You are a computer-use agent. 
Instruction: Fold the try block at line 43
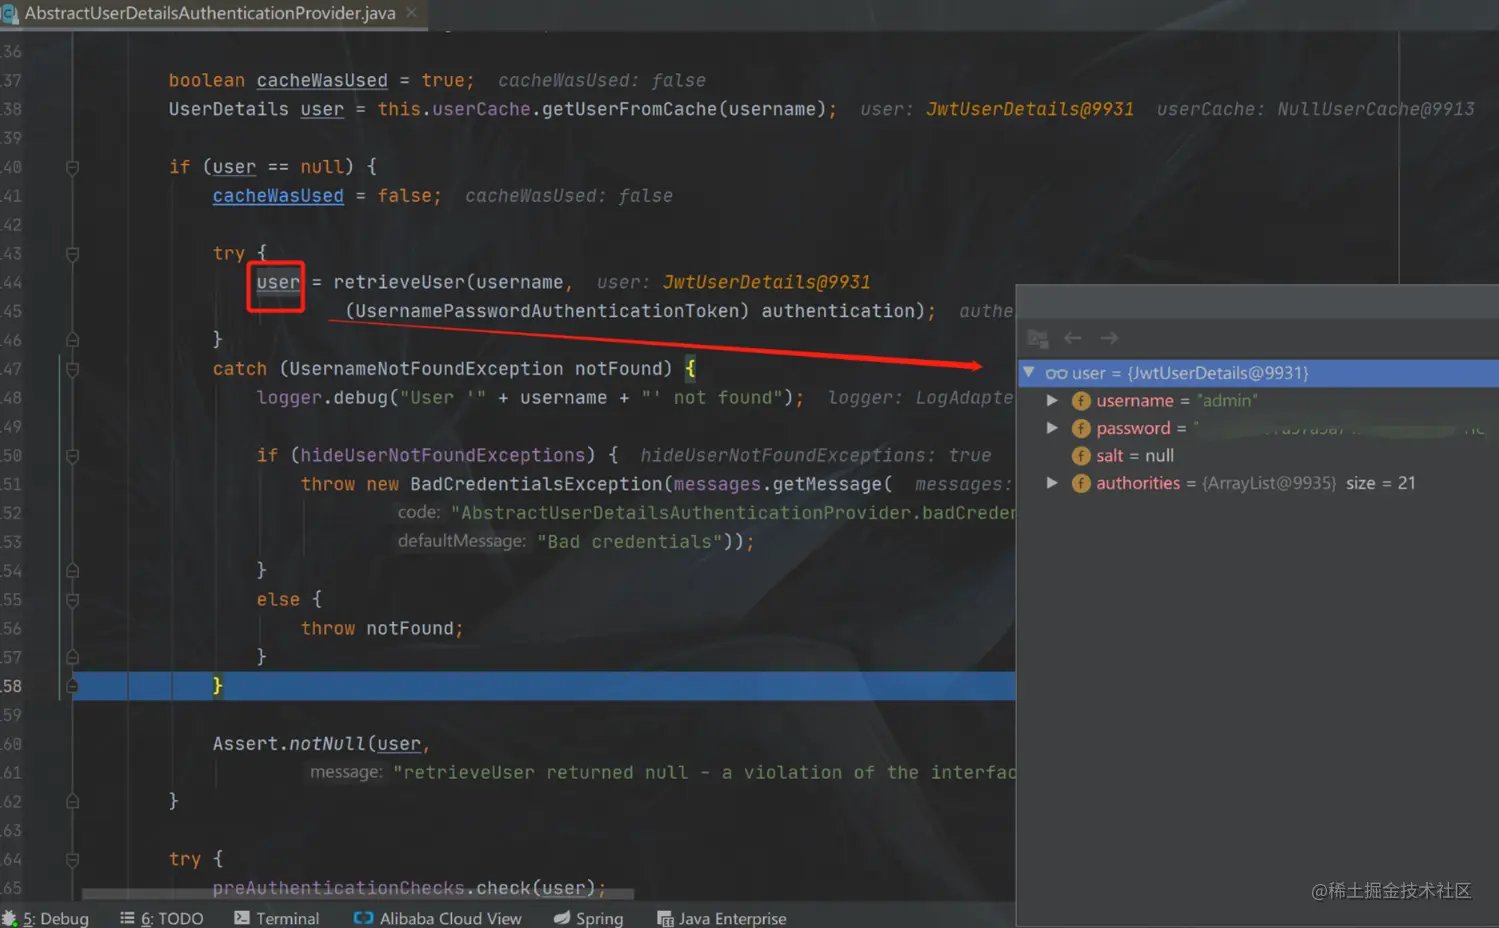72,254
